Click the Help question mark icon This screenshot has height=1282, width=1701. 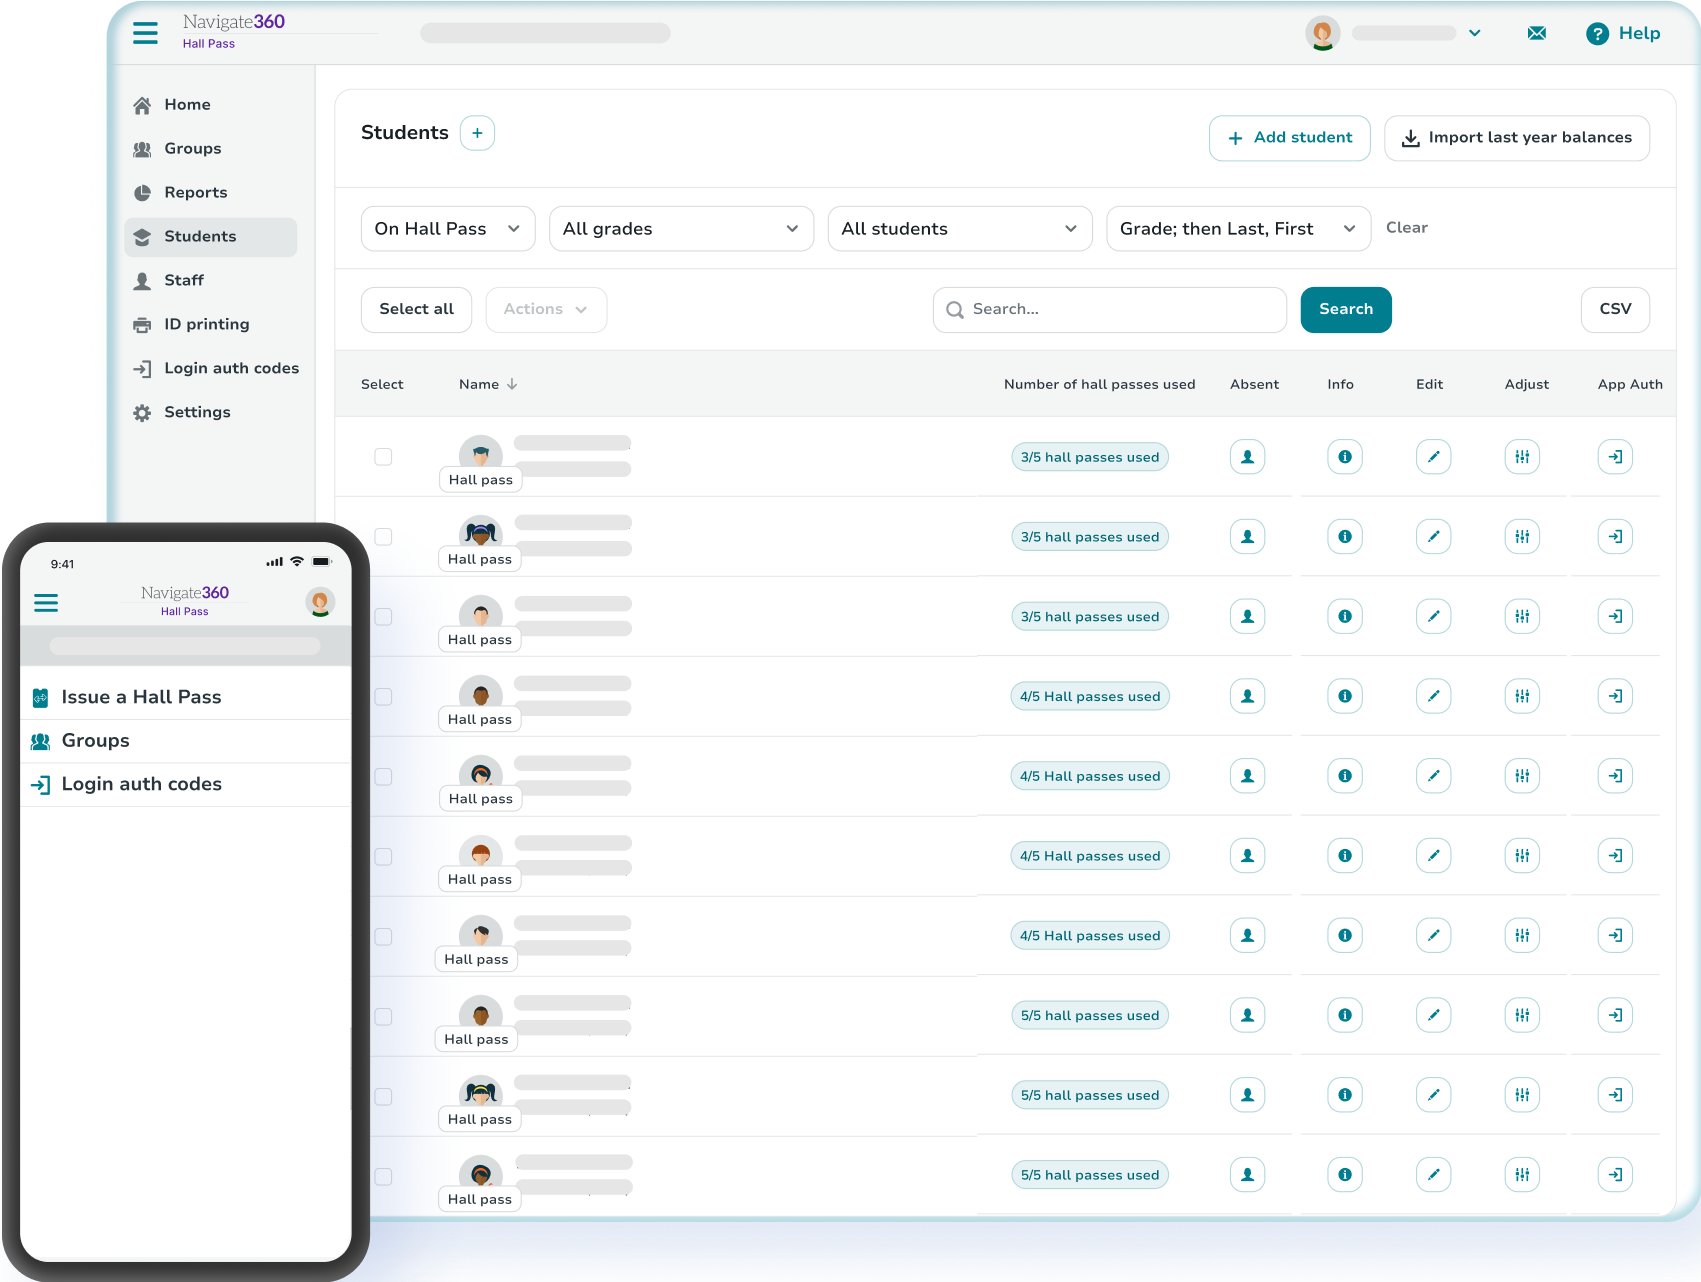pyautogui.click(x=1597, y=34)
